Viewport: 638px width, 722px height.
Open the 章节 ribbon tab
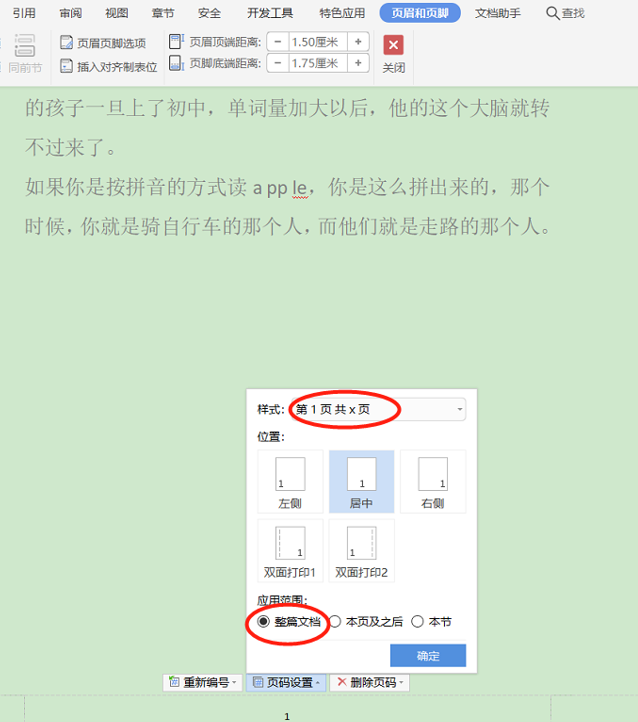point(163,13)
